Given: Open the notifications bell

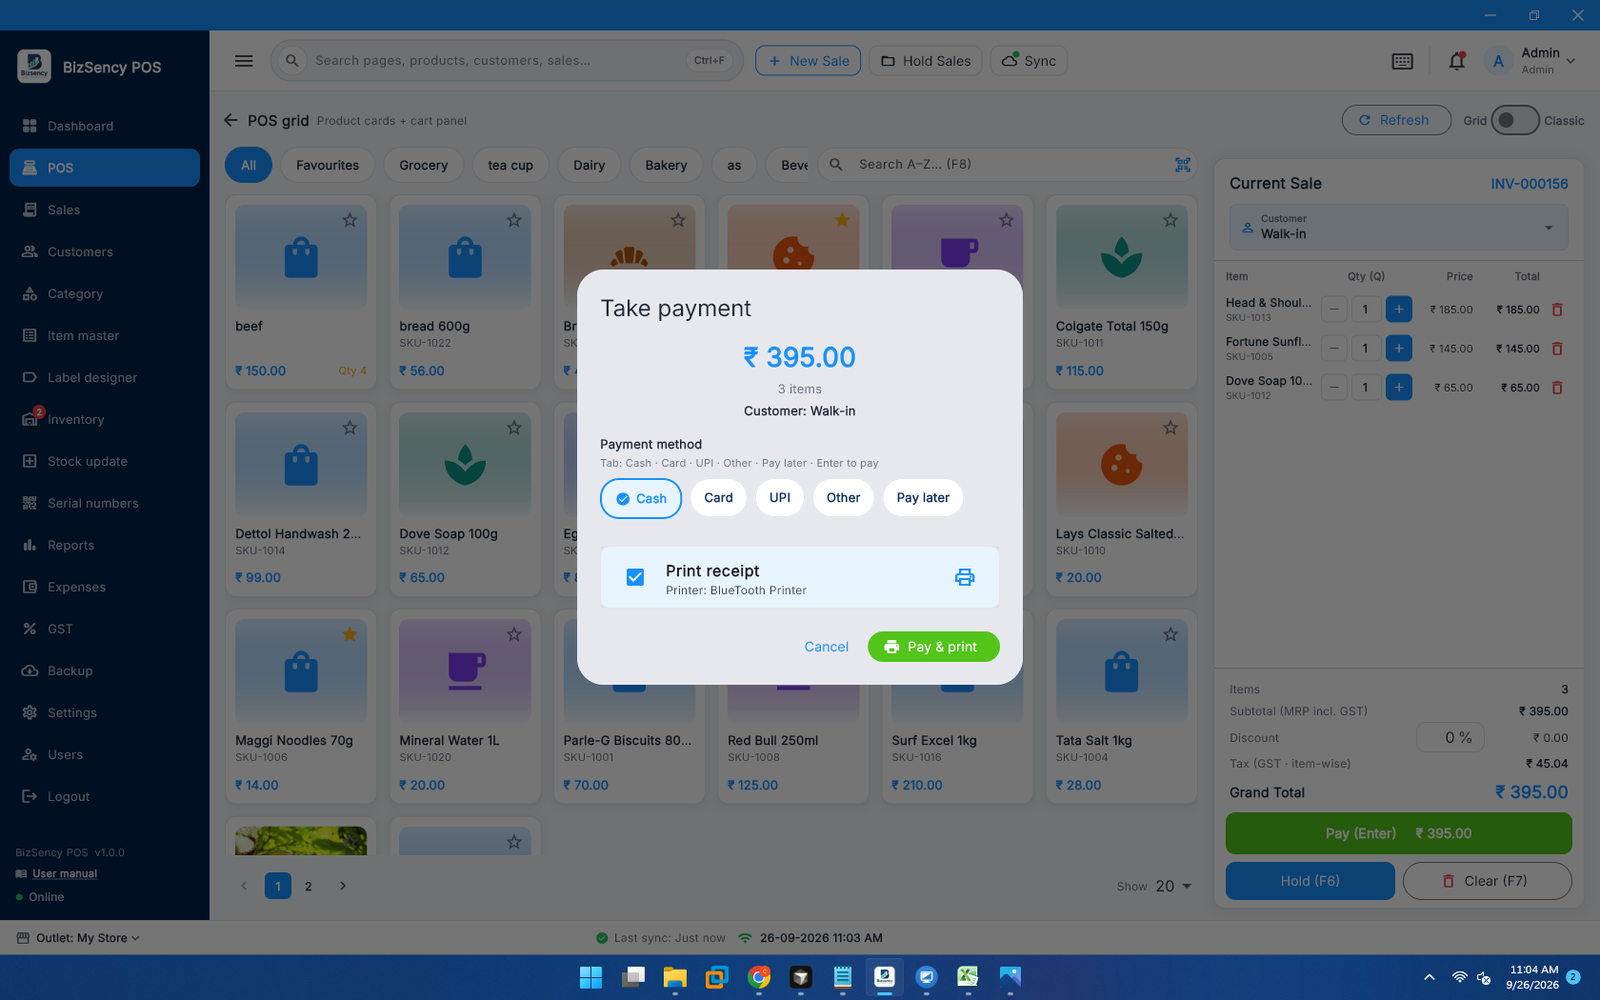Looking at the screenshot, I should point(1457,61).
